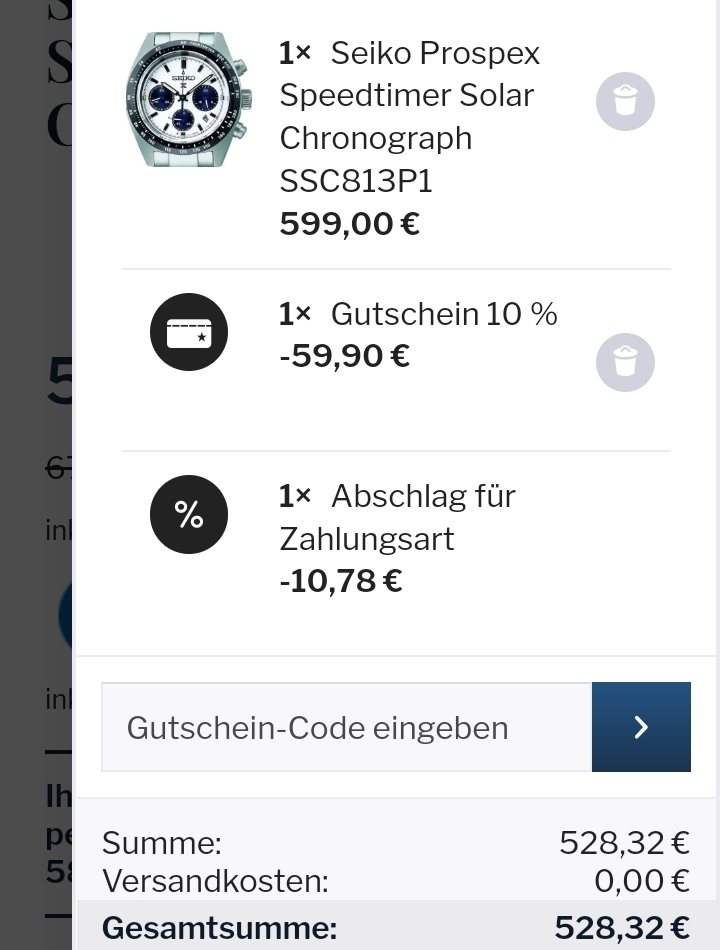Open the Seiko Prospex Speedtimer Solar Chronograph title
The image size is (720, 950).
410,116
